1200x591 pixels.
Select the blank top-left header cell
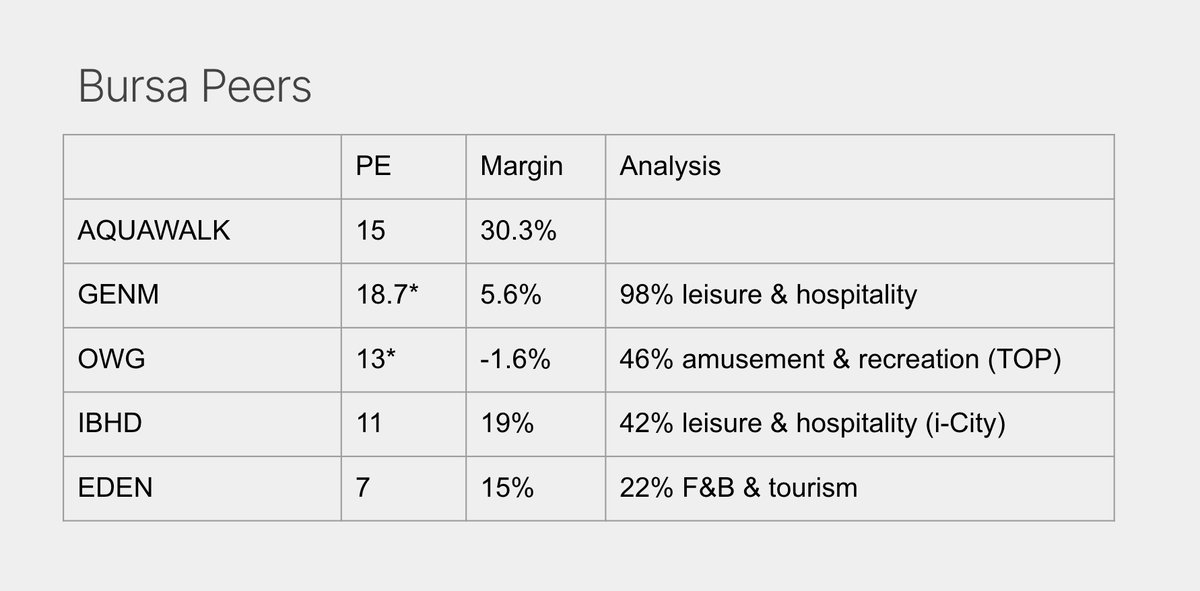pos(202,166)
